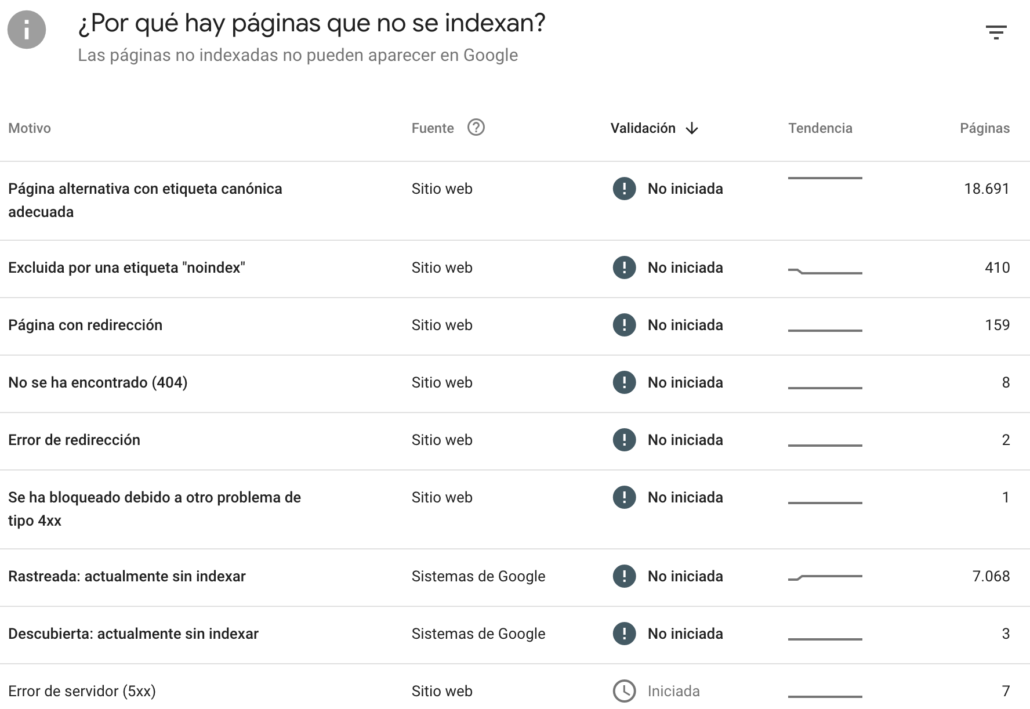Viewport: 1030px width, 709px height.
Task: Click warning icon in 404 row
Action: pos(624,383)
